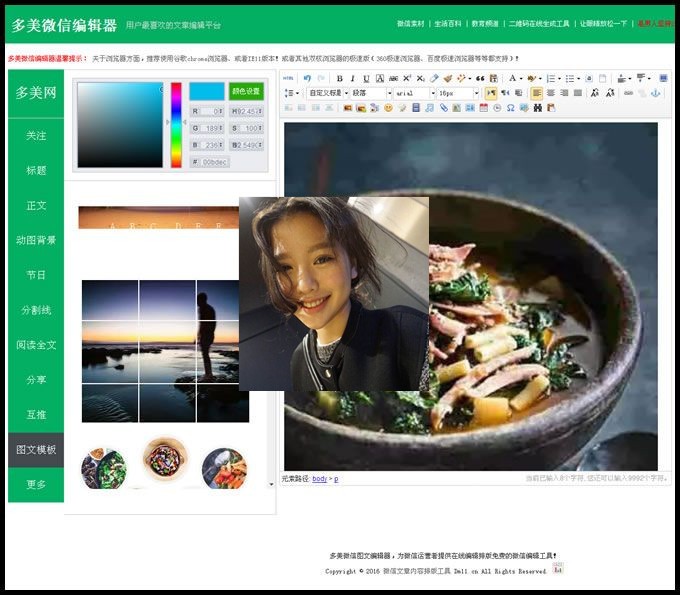Apply bold formatting with B icon

point(340,78)
